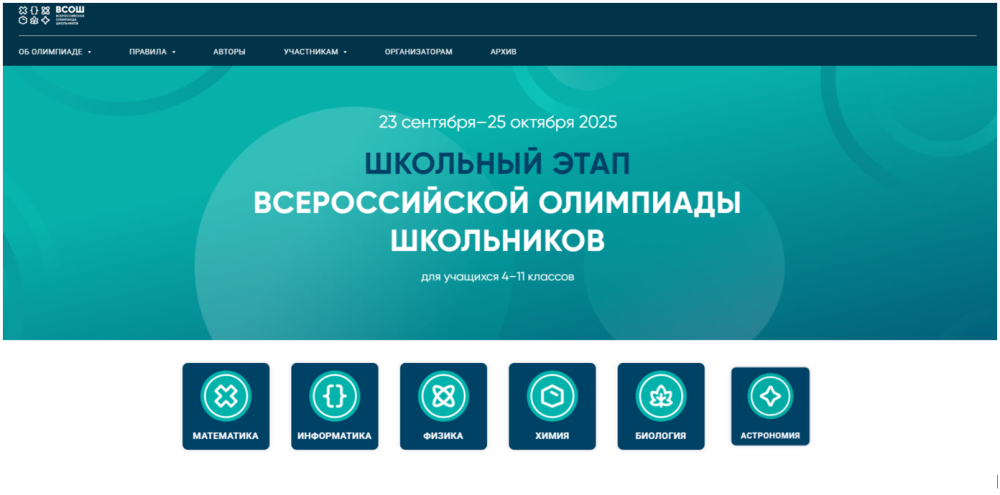Click the 23 сентября–25 октября 2025 date text
The image size is (1000, 495).
pos(497,122)
